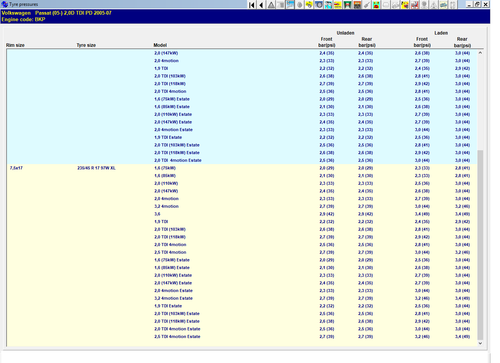The image size is (500, 363).
Task: Open the green vehicle lift toolbar icon
Action: 347,5
